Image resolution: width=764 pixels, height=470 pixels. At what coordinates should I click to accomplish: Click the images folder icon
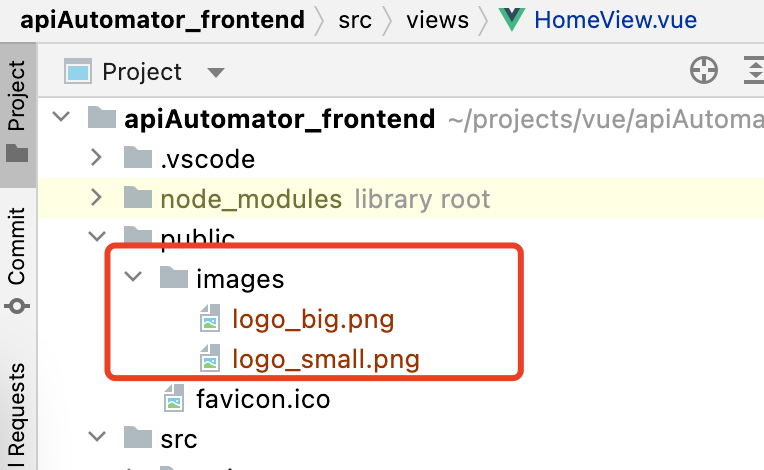pos(174,278)
